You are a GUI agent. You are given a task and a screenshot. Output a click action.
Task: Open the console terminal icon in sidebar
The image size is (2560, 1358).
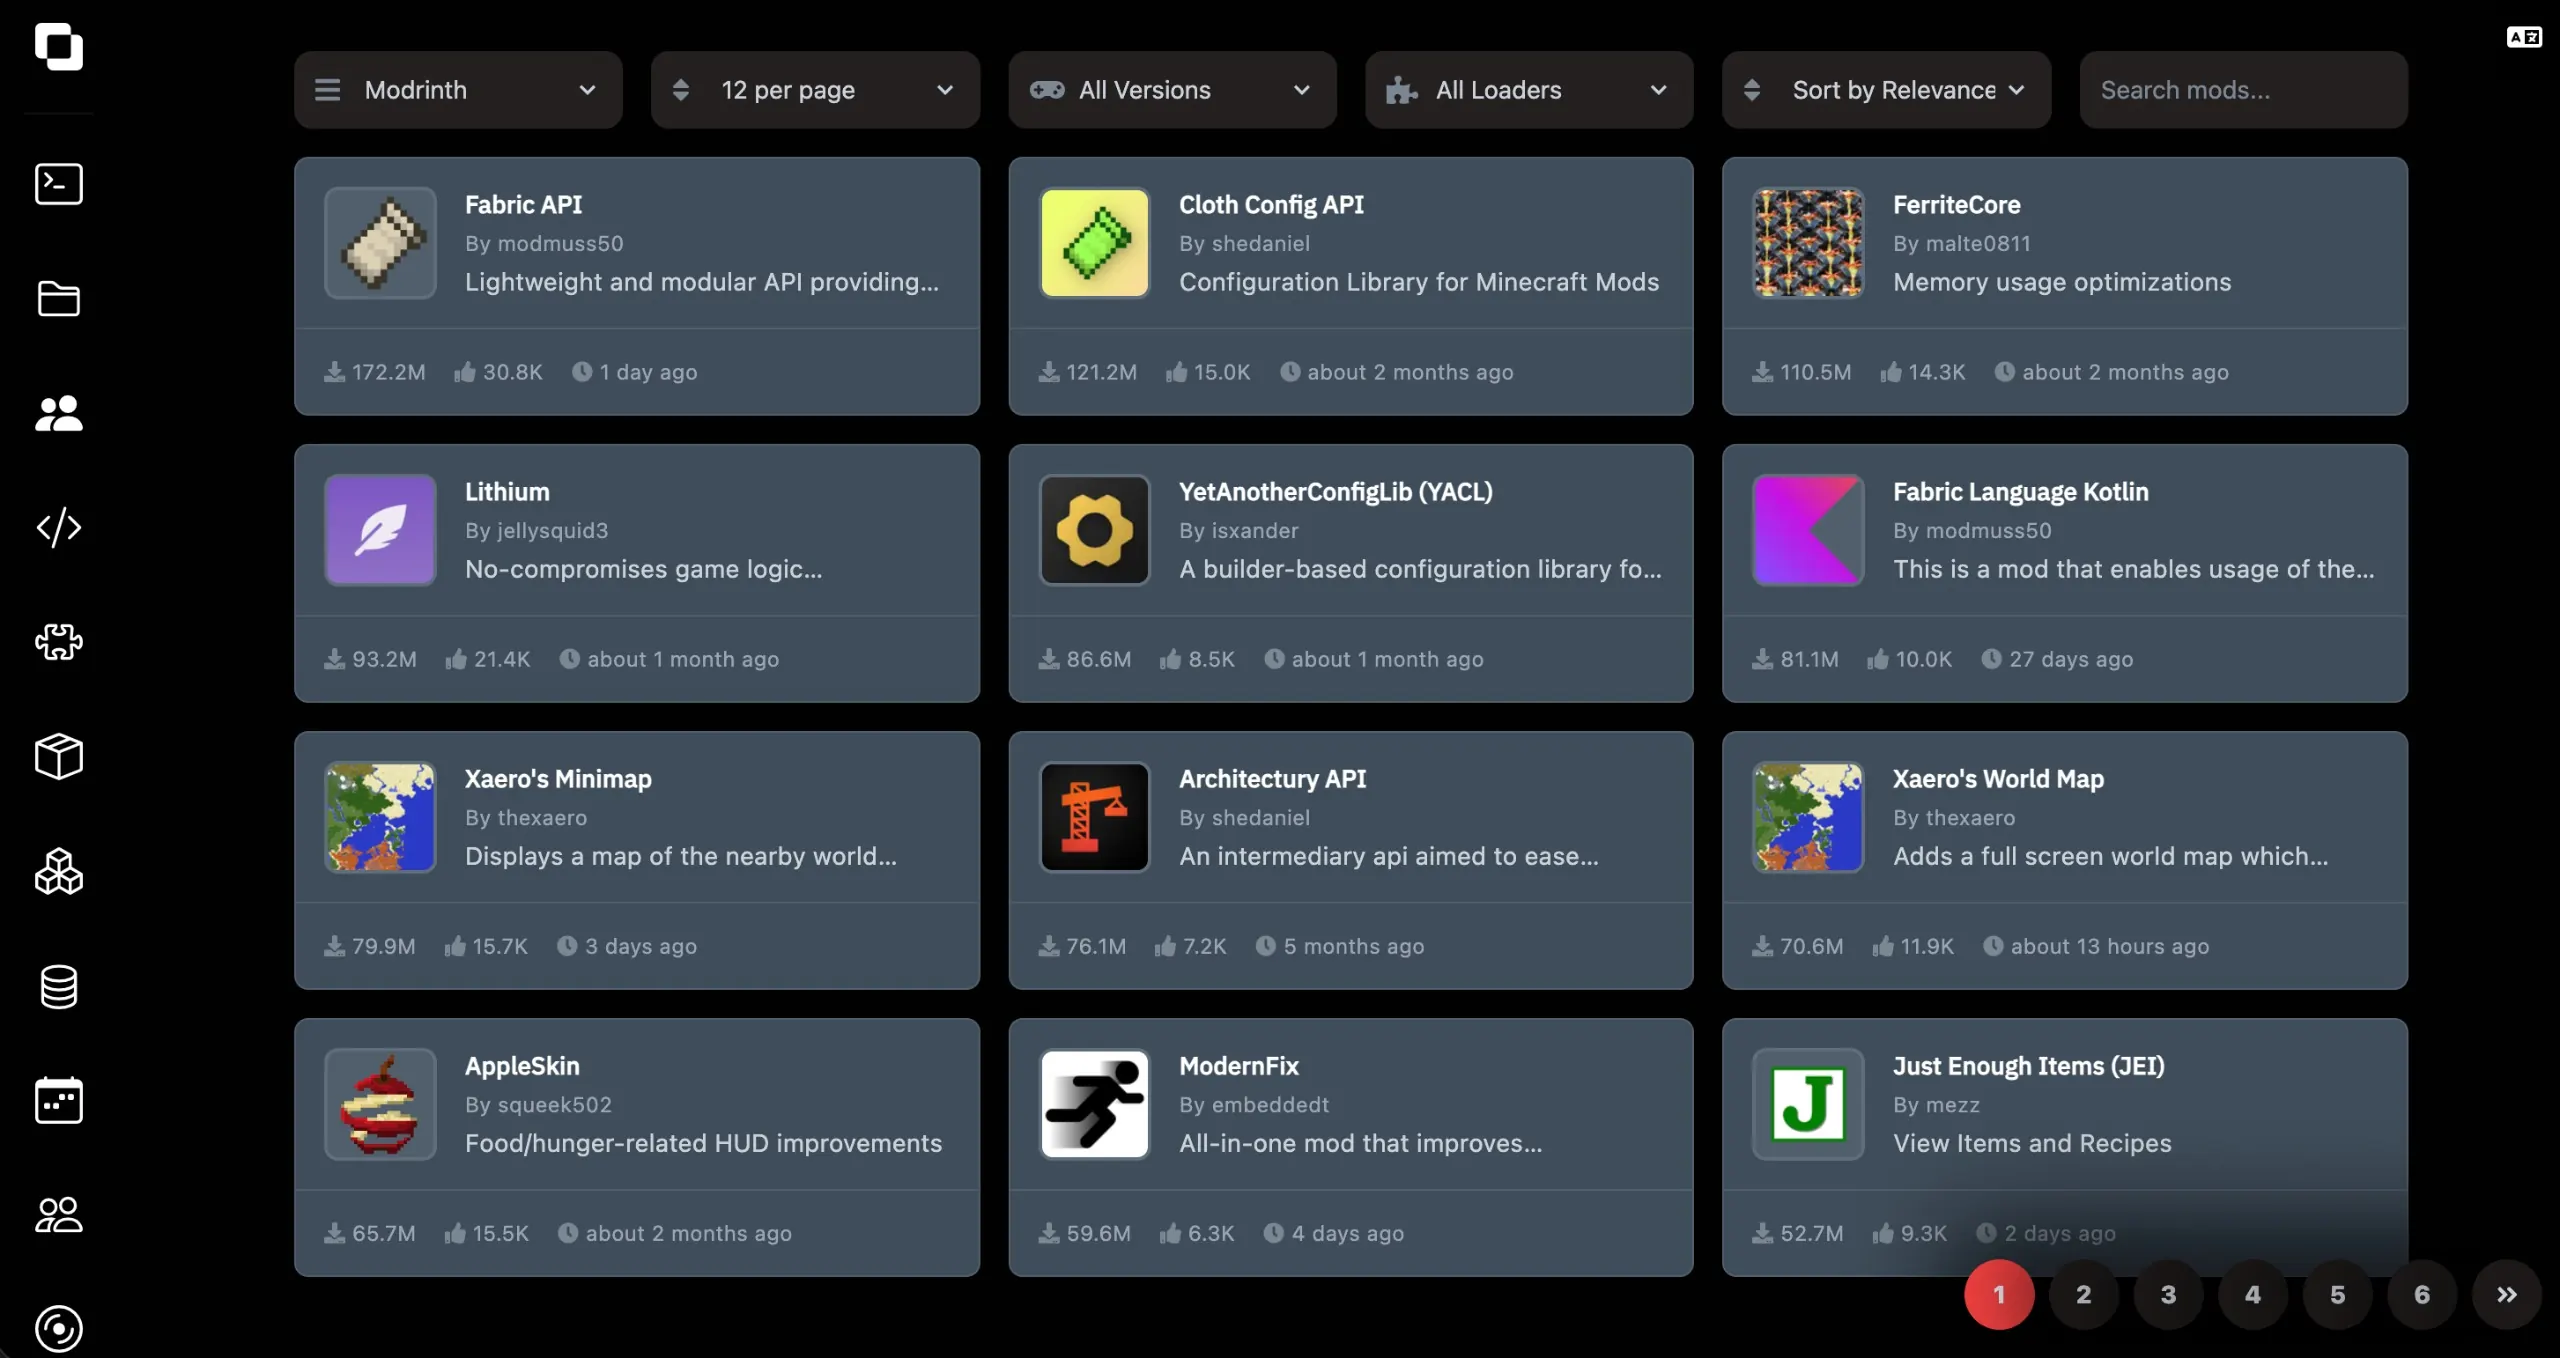tap(58, 184)
